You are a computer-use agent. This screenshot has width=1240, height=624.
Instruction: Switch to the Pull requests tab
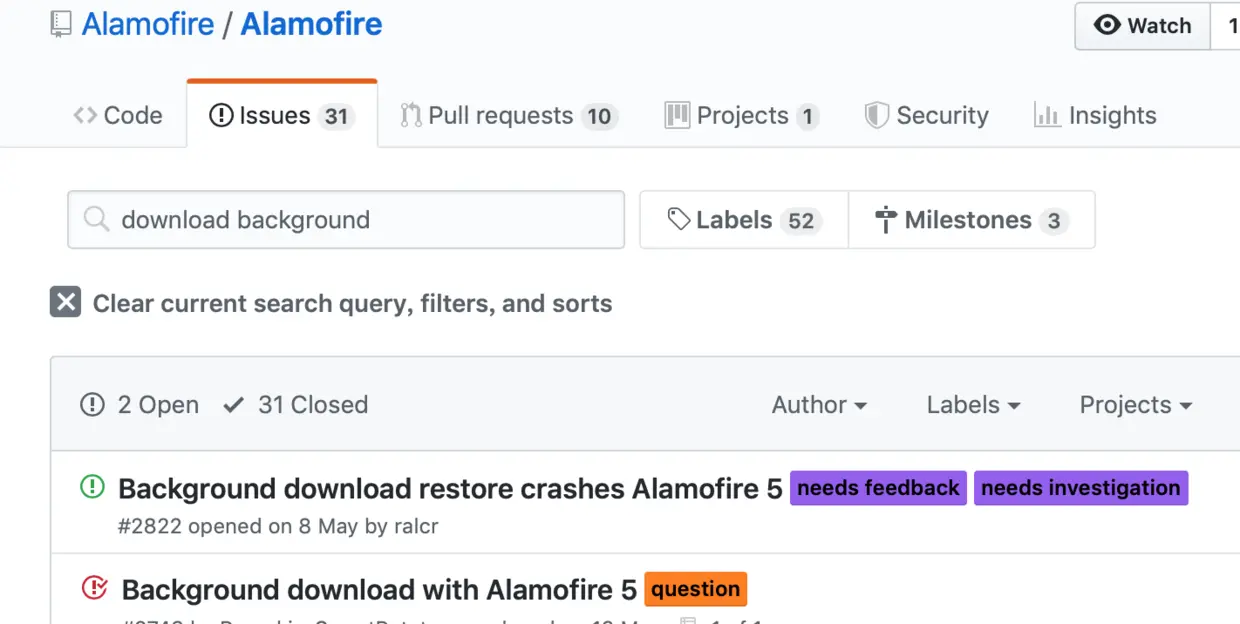point(509,116)
